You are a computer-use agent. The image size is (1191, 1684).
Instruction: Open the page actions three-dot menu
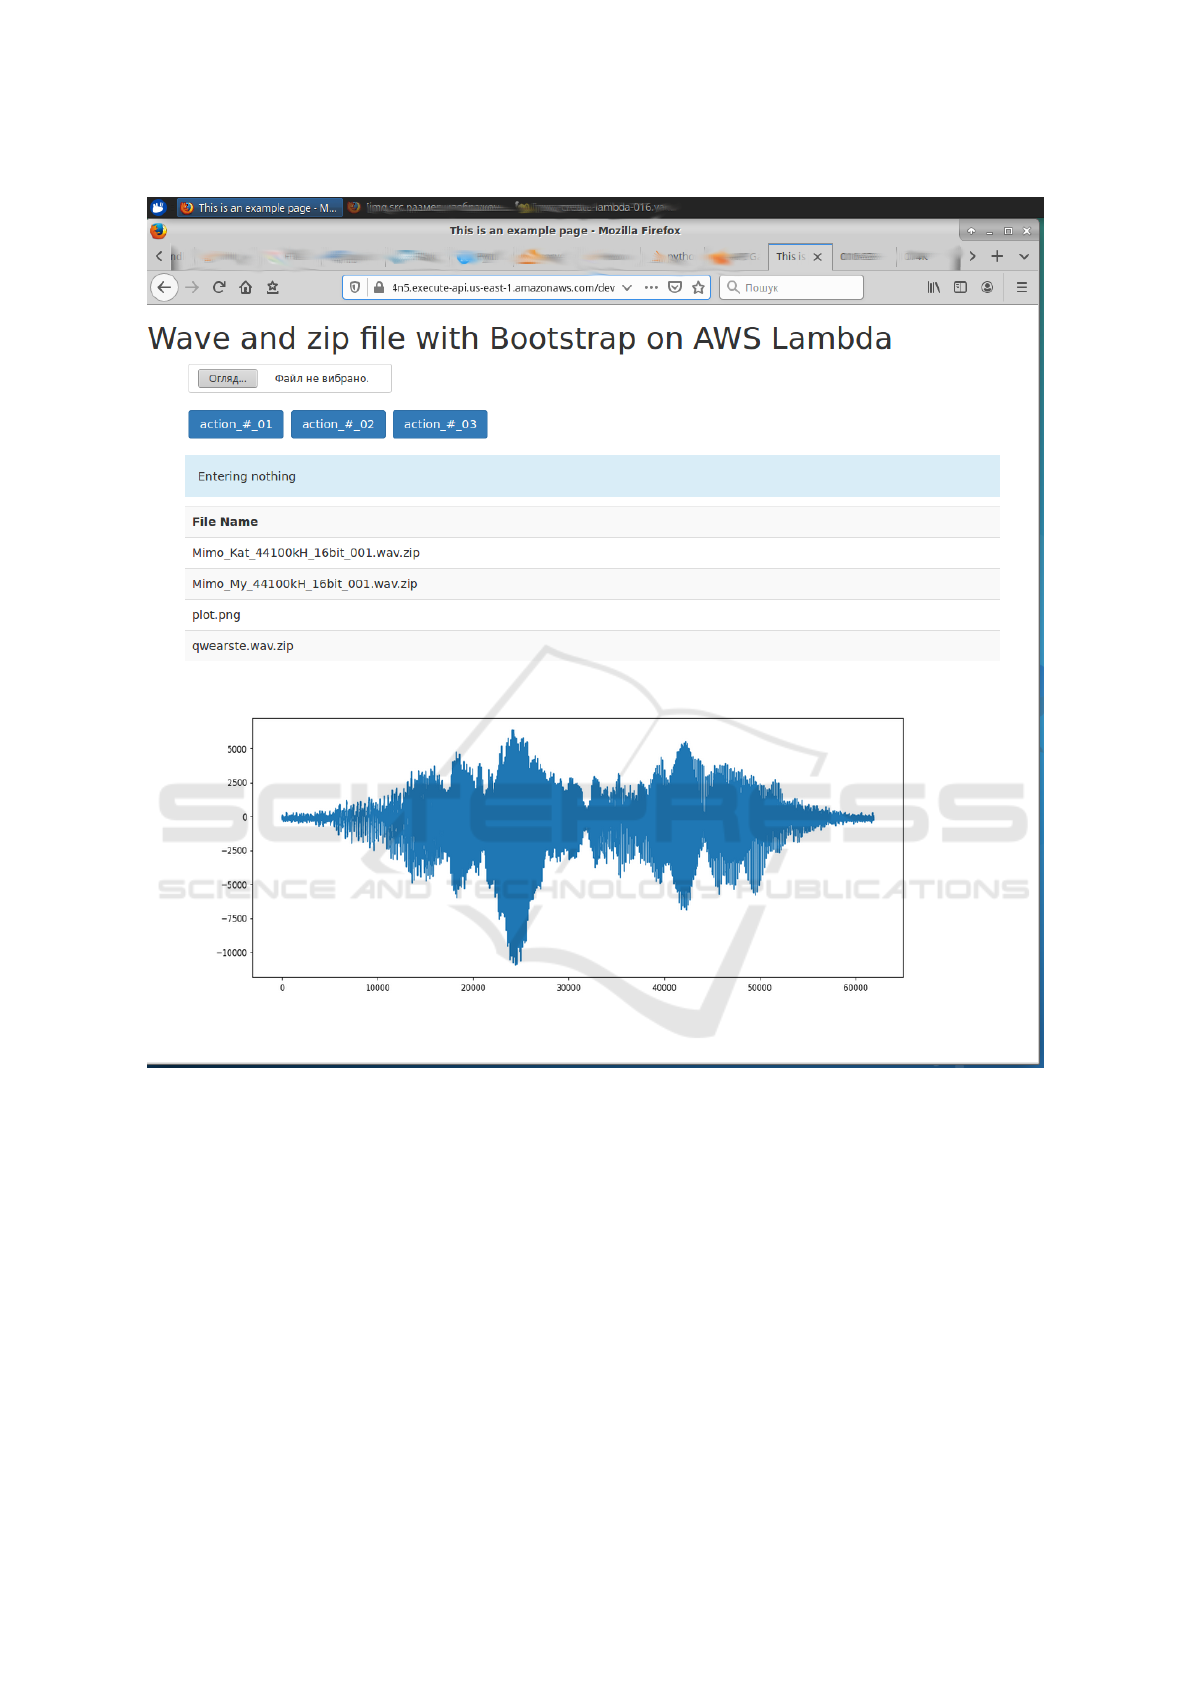coord(651,287)
